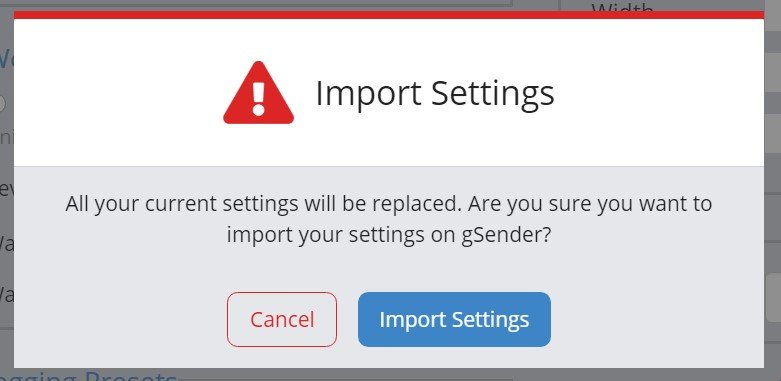
Task: Click the gray dialog body below the buttons
Action: click(389, 358)
